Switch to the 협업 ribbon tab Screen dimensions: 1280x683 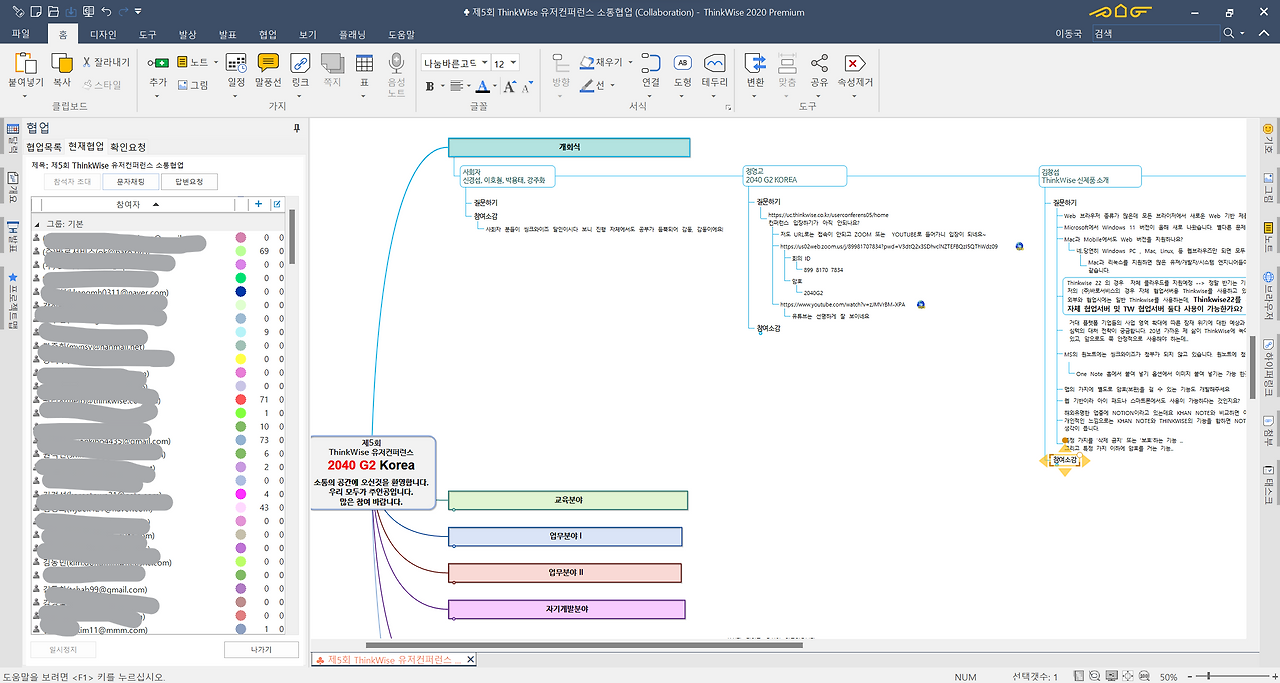tap(267, 34)
